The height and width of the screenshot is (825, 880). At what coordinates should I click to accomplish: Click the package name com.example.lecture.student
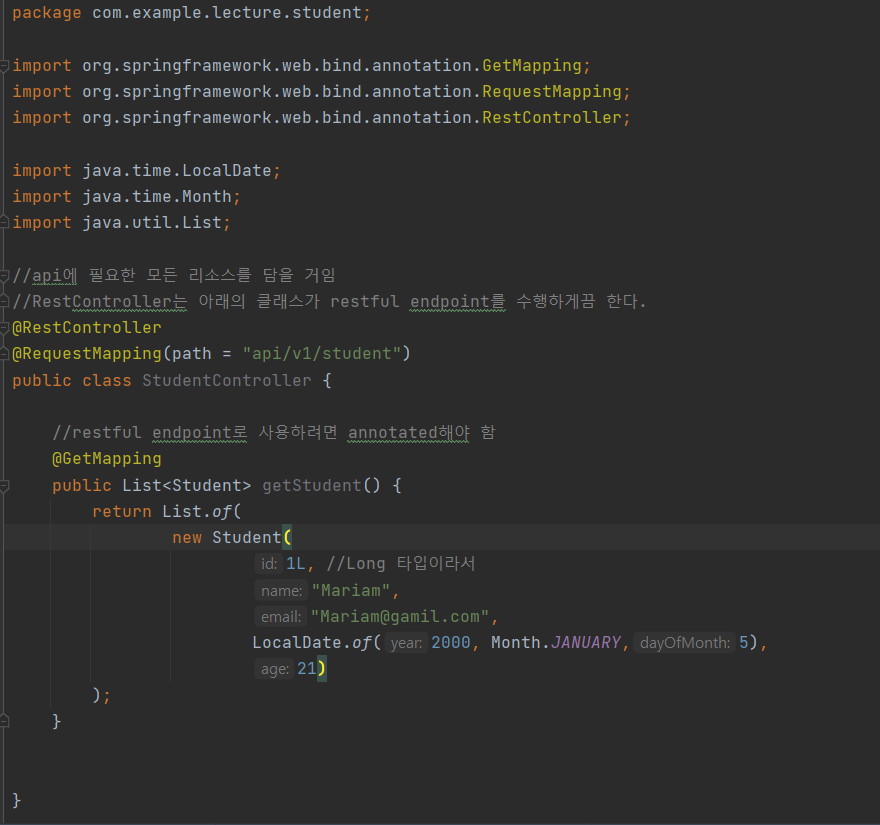[x=227, y=13]
